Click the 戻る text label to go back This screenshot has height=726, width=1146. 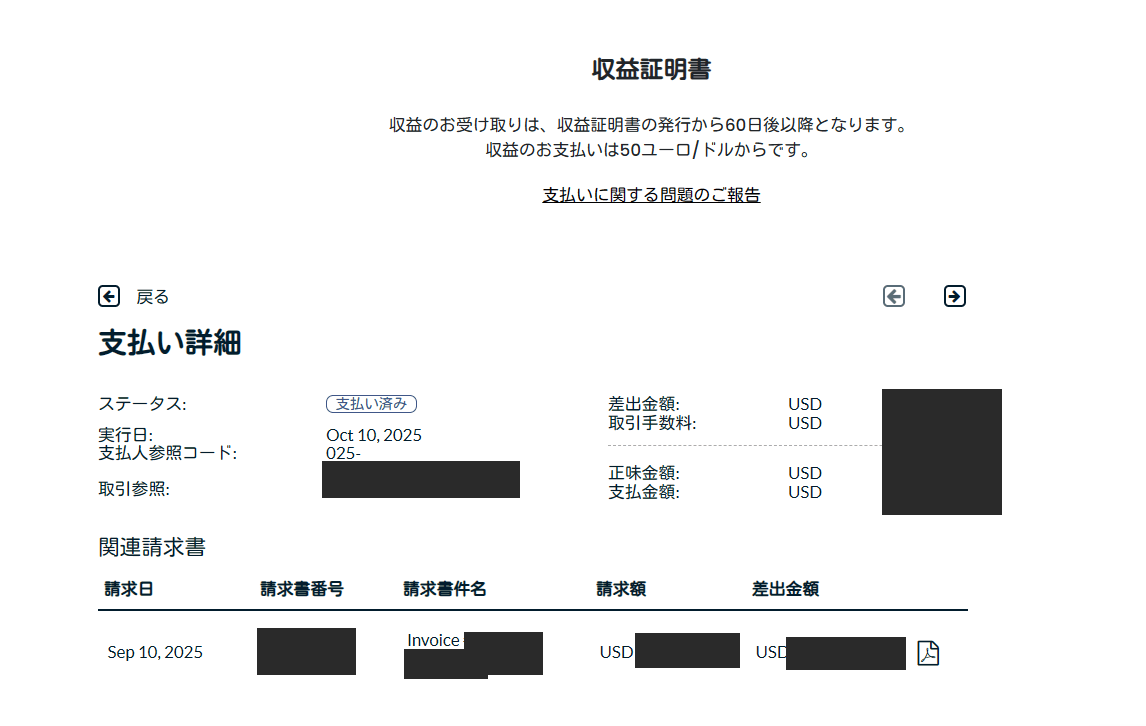152,296
